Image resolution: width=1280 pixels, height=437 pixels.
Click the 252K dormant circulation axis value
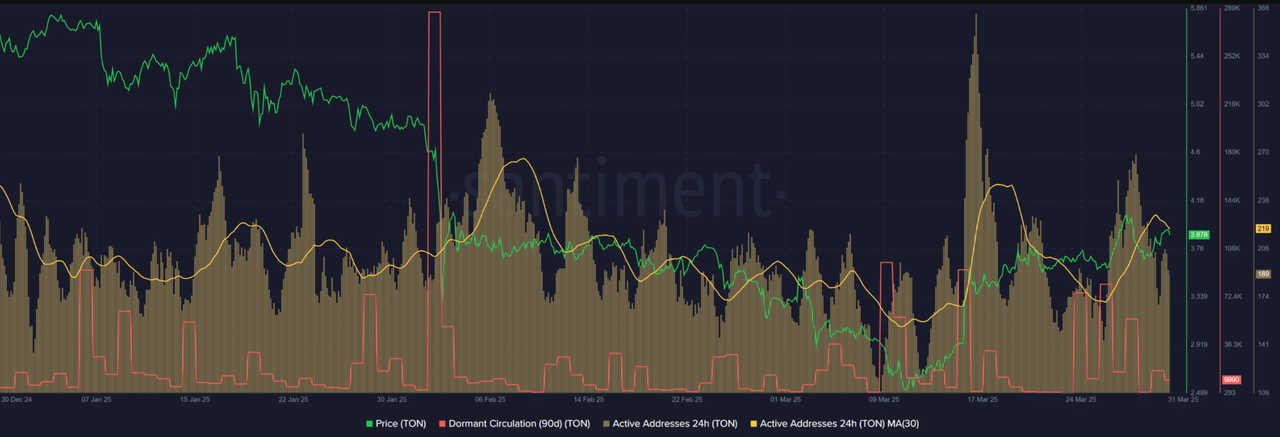pos(1232,56)
